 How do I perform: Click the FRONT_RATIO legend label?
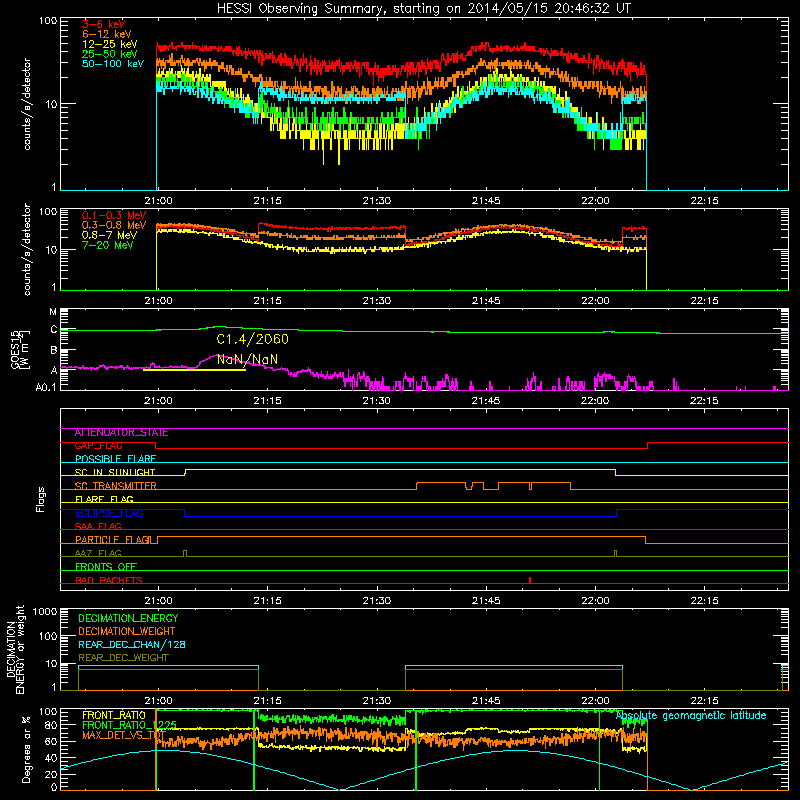[x=114, y=715]
